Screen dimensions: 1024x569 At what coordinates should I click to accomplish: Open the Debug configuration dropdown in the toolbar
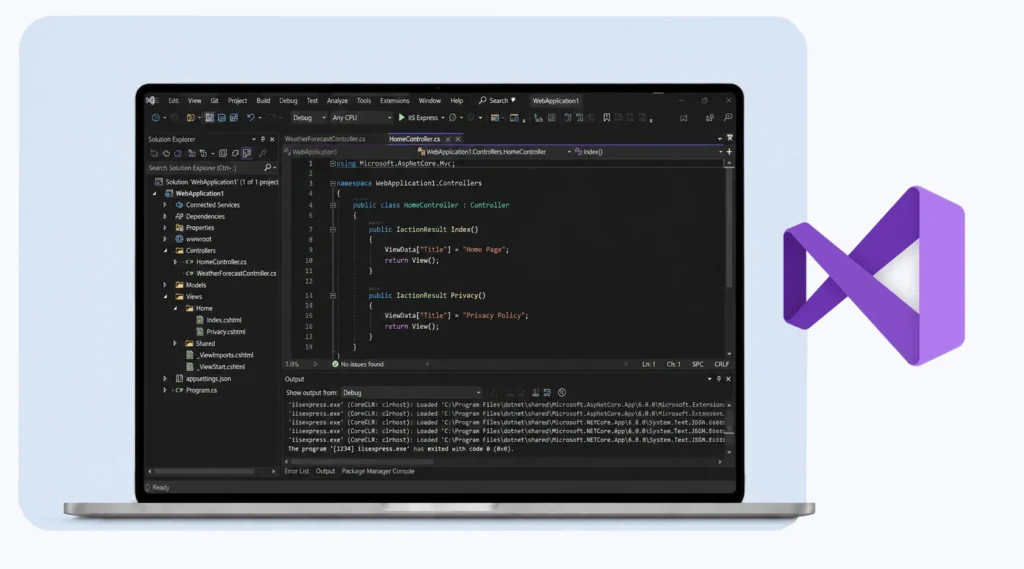coord(309,118)
